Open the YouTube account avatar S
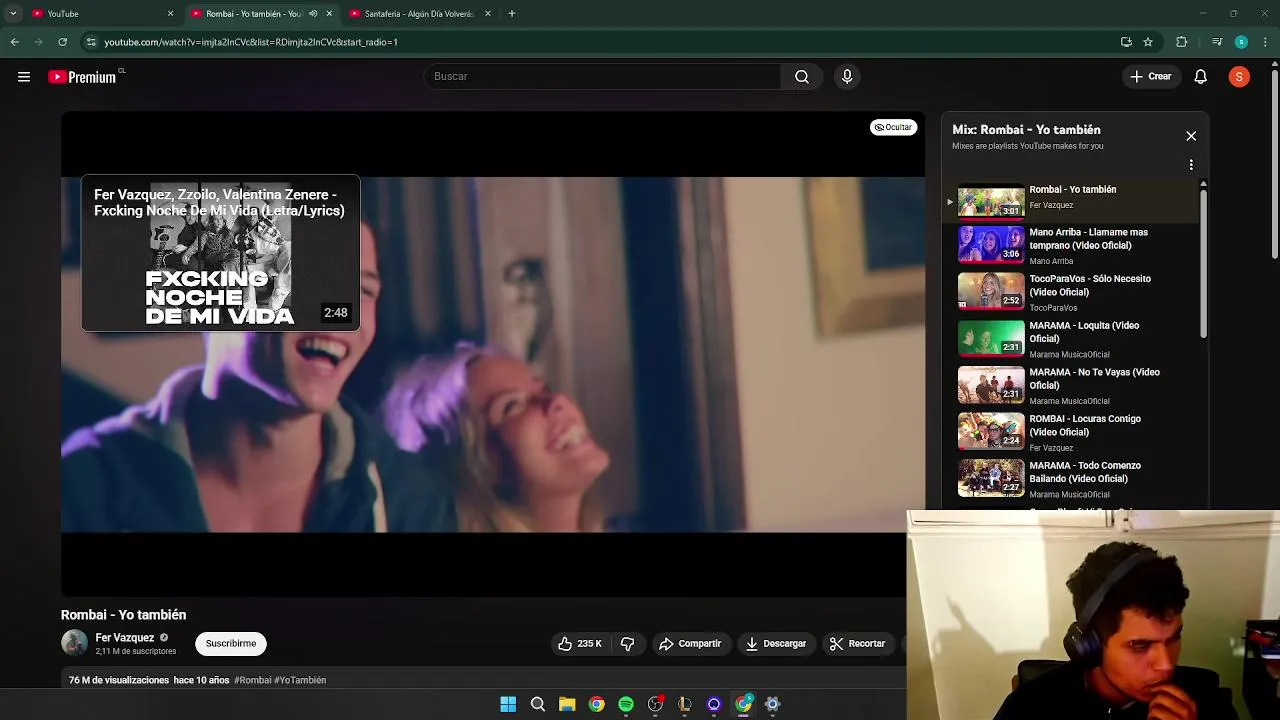The height and width of the screenshot is (720, 1280). pos(1239,77)
